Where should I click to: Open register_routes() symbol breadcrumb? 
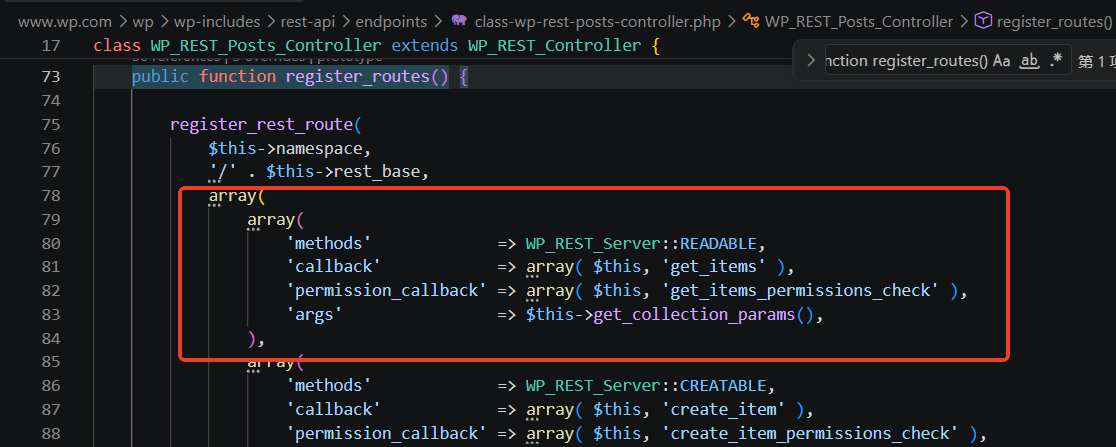pos(1054,22)
